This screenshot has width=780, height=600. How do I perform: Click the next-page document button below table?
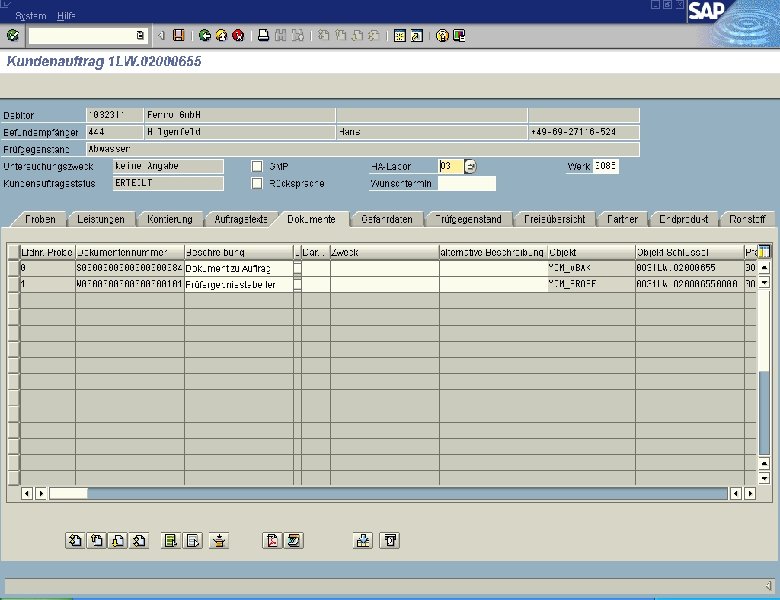click(x=118, y=540)
